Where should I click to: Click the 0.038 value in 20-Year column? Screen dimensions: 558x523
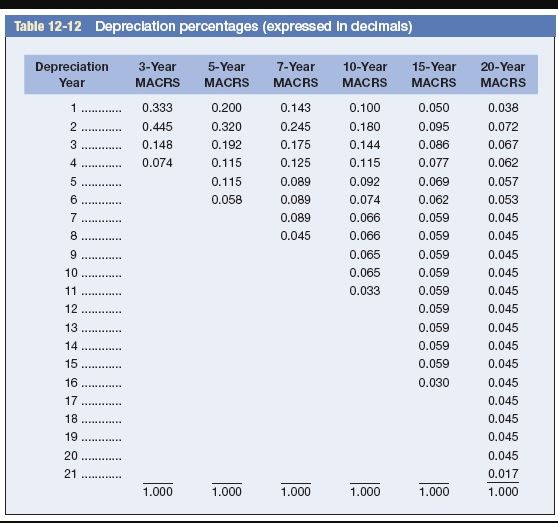coord(503,108)
